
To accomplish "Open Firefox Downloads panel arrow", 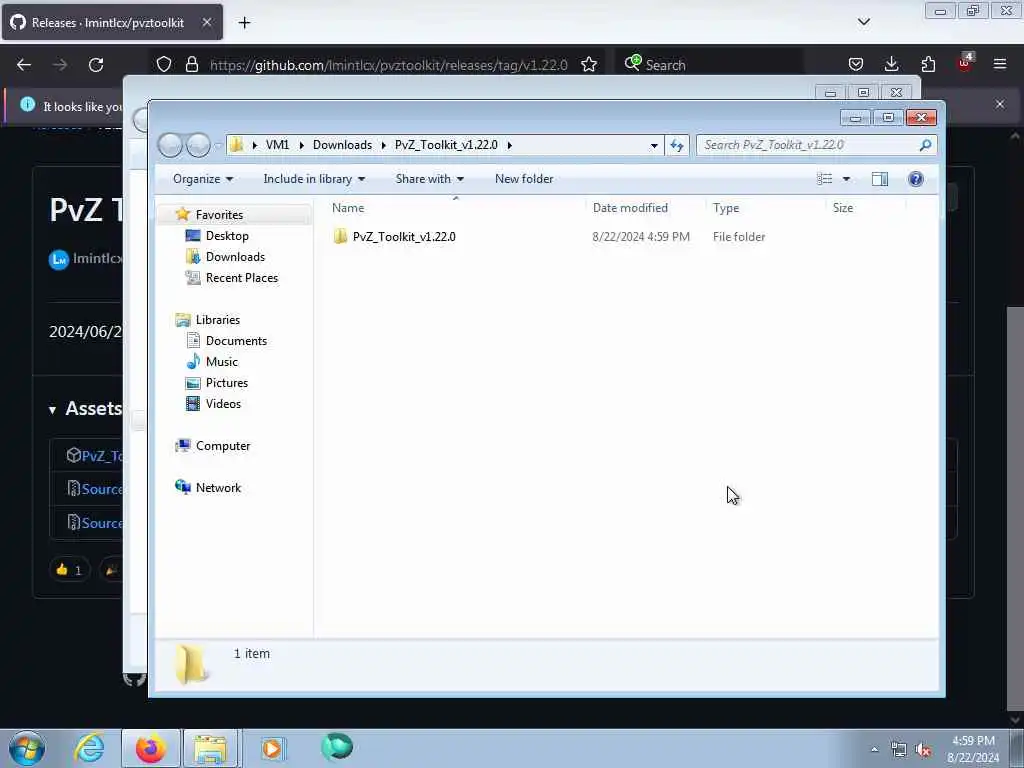I will (x=891, y=64).
